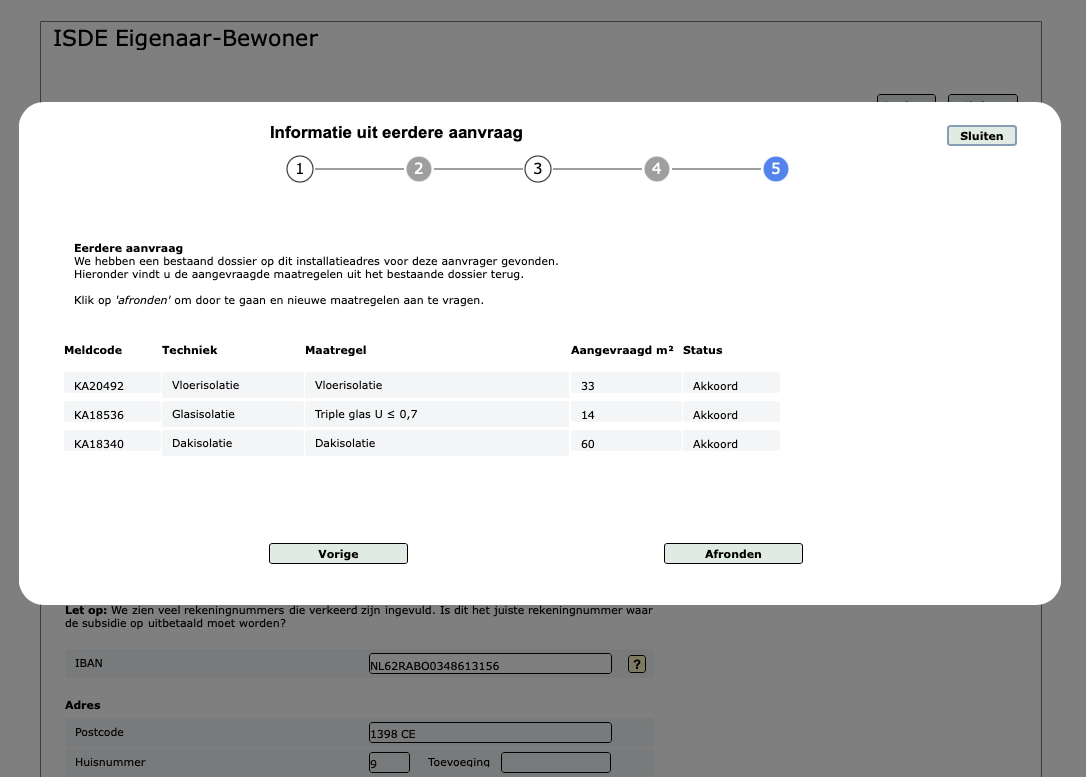This screenshot has height=777, width=1086.
Task: Click the Techniek column header
Action: [x=189, y=350]
